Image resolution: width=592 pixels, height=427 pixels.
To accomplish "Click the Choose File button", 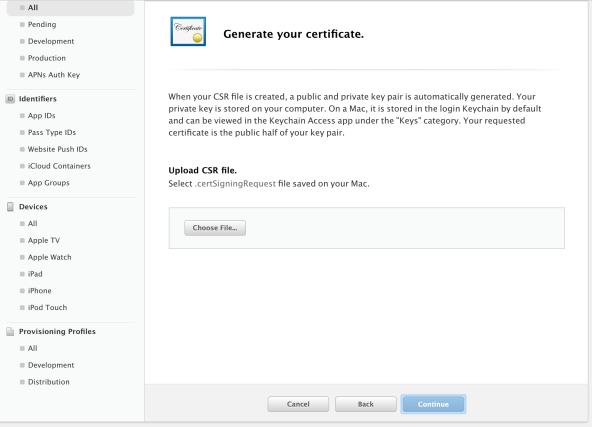I will tap(215, 228).
